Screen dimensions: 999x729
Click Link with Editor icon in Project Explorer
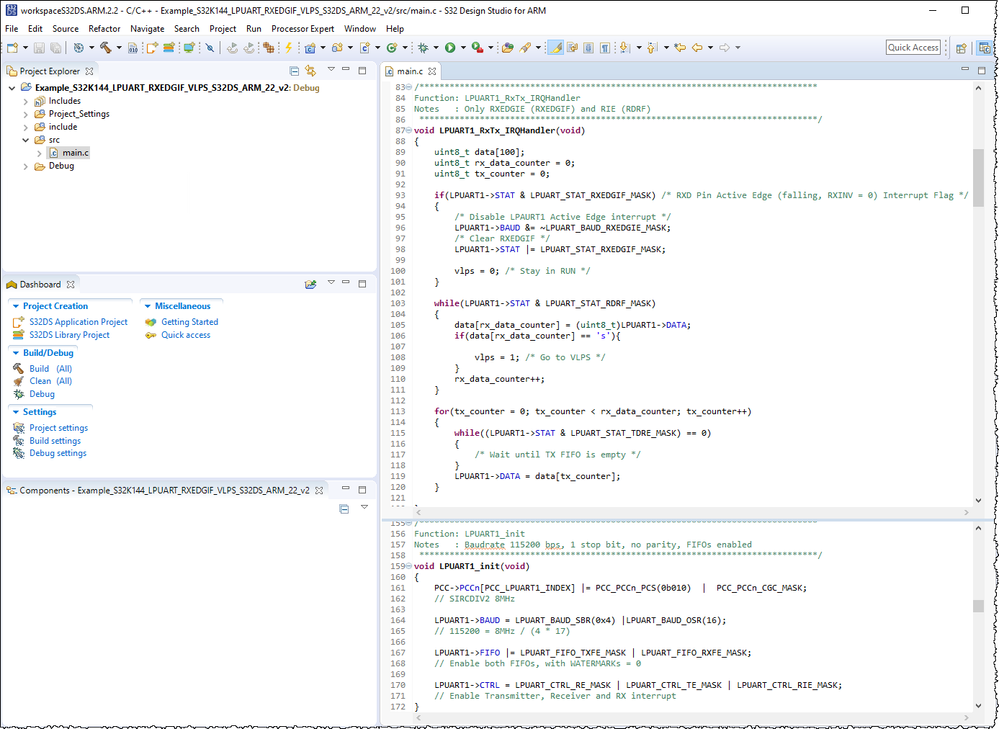(x=310, y=71)
